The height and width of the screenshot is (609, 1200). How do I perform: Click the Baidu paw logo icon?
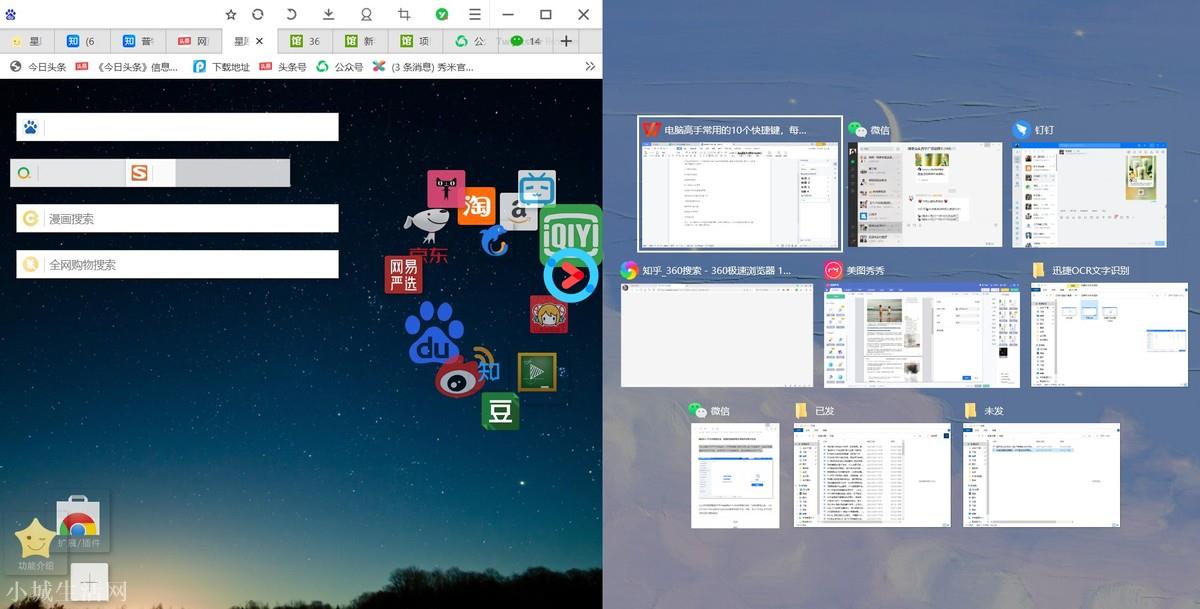[433, 333]
